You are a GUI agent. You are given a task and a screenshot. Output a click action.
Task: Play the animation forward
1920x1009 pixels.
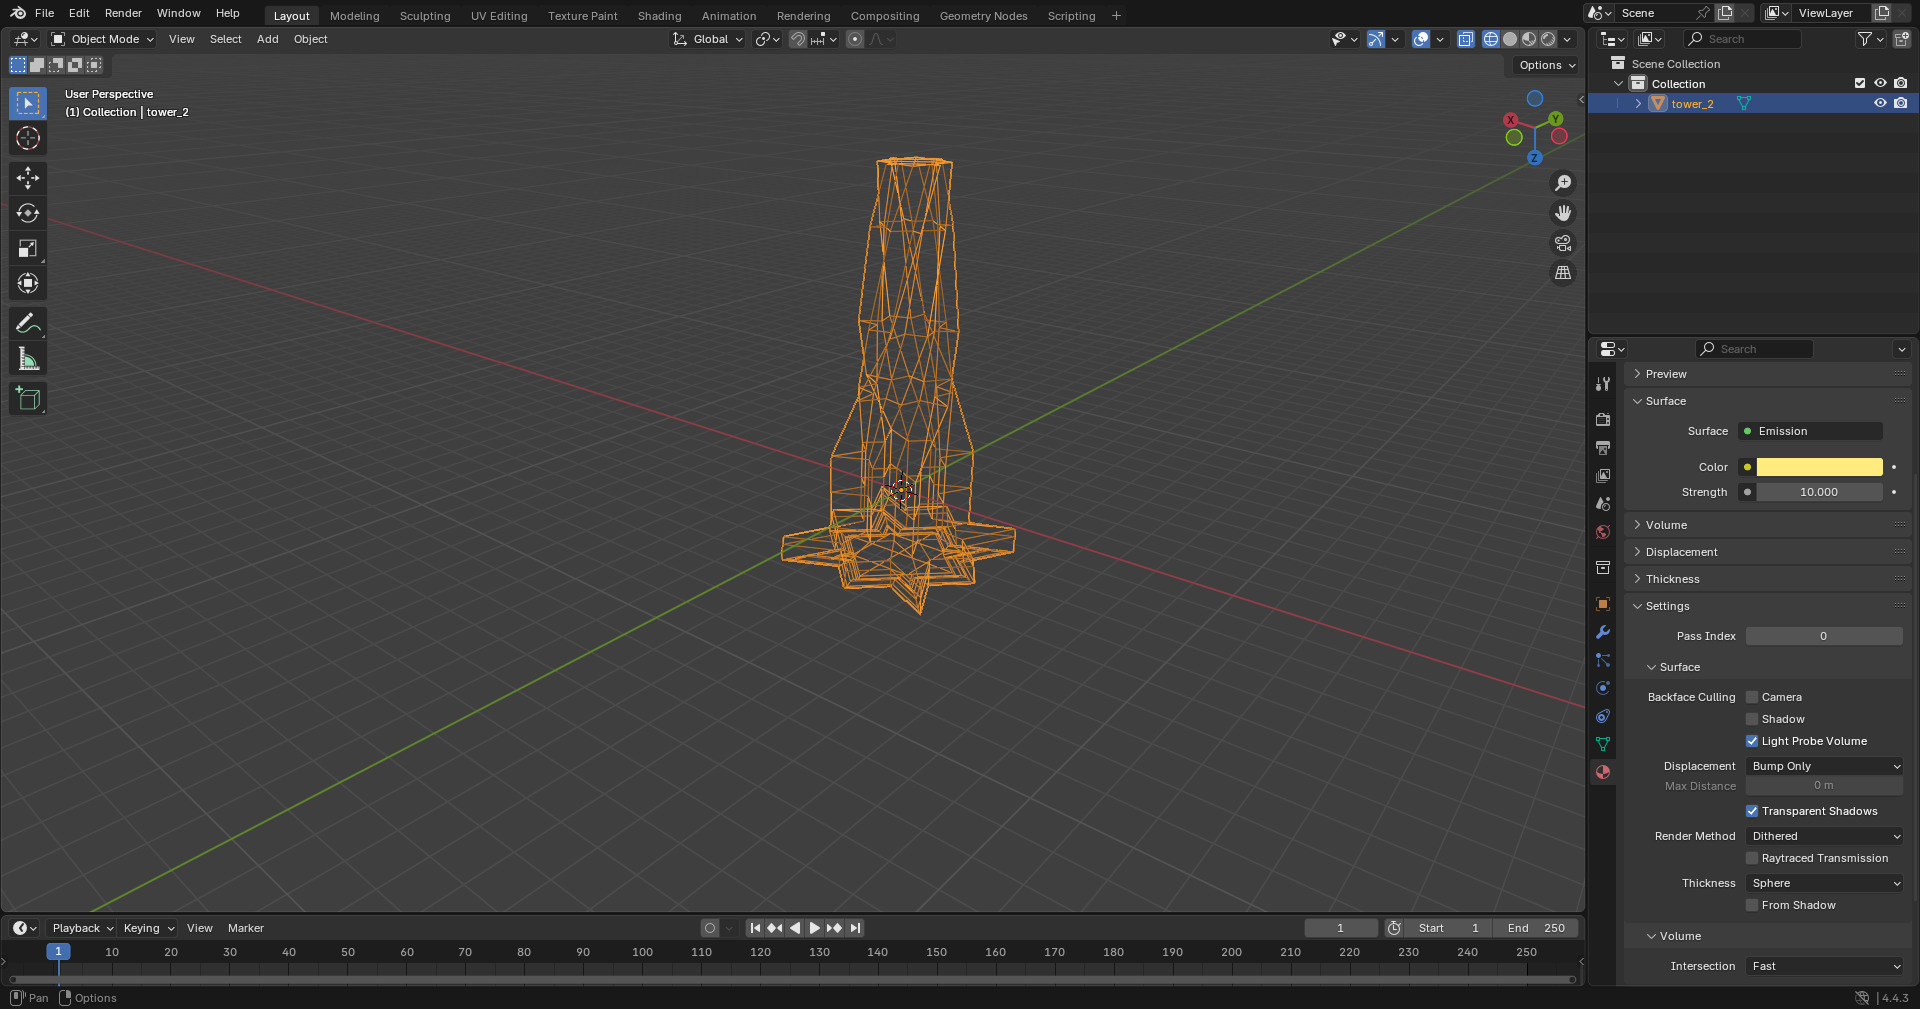coord(814,928)
